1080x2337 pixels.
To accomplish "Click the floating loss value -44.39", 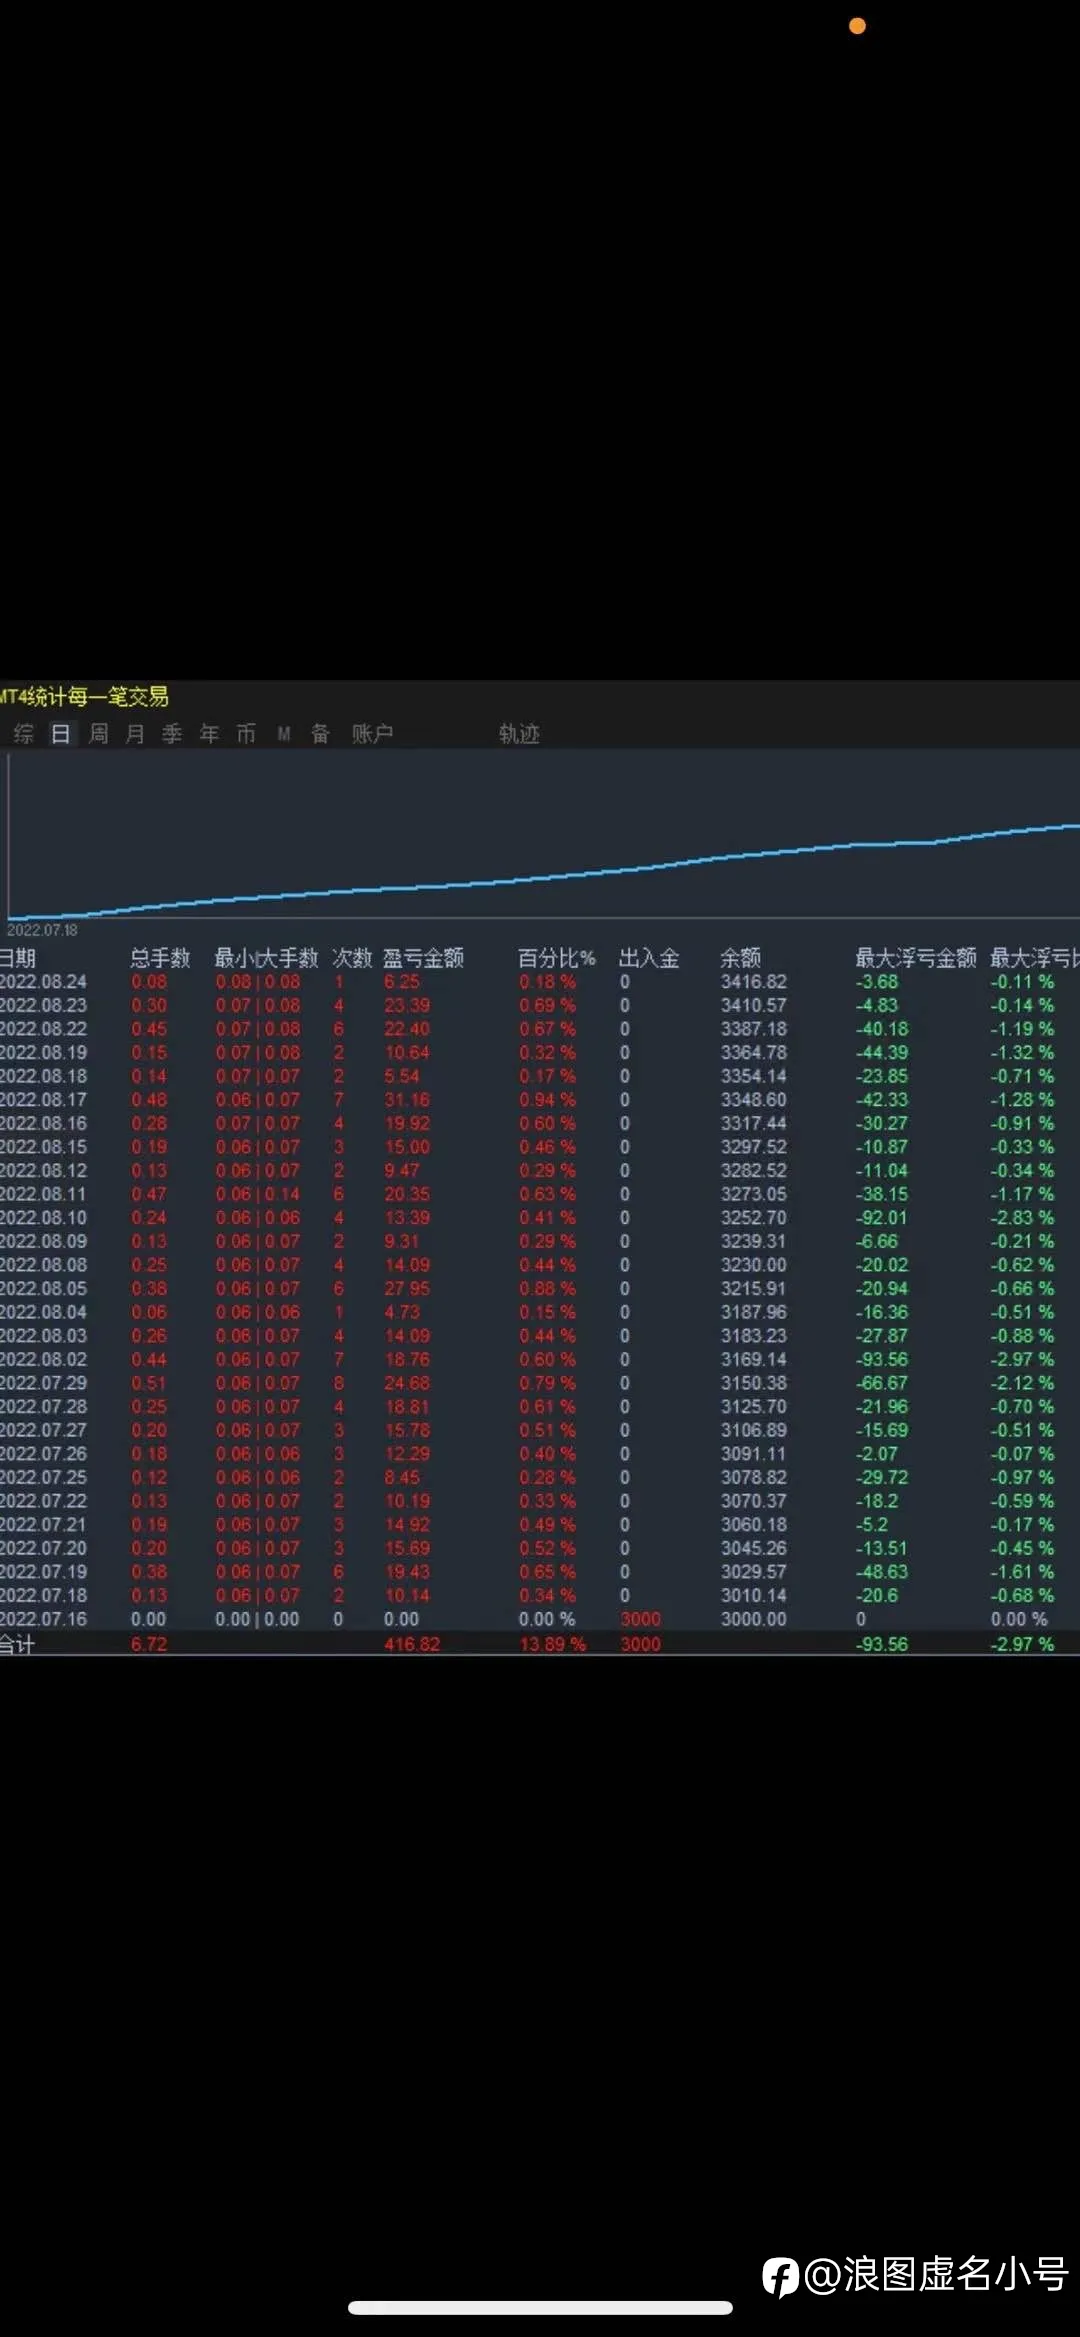I will [882, 1052].
